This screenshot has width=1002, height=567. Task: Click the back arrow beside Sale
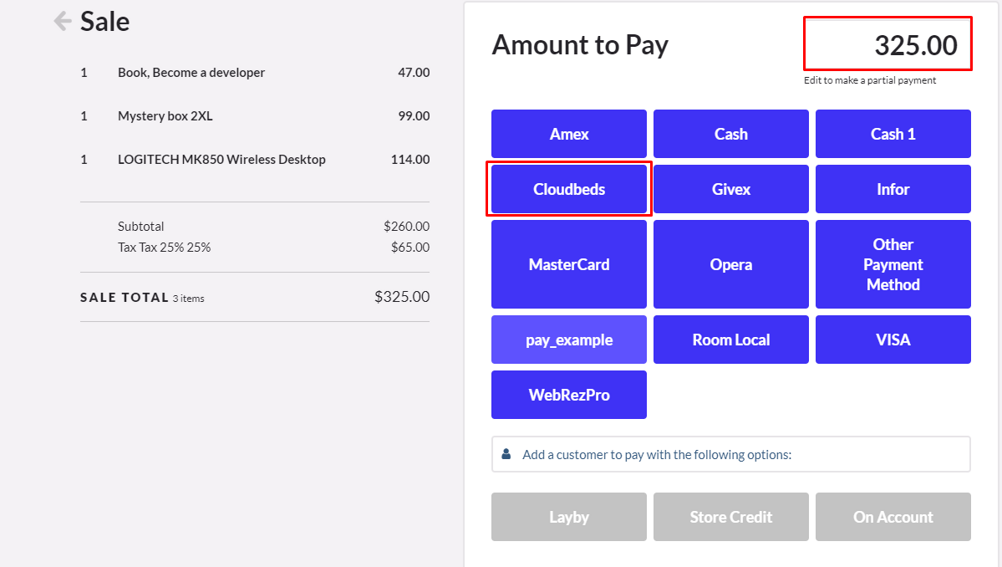click(x=63, y=21)
